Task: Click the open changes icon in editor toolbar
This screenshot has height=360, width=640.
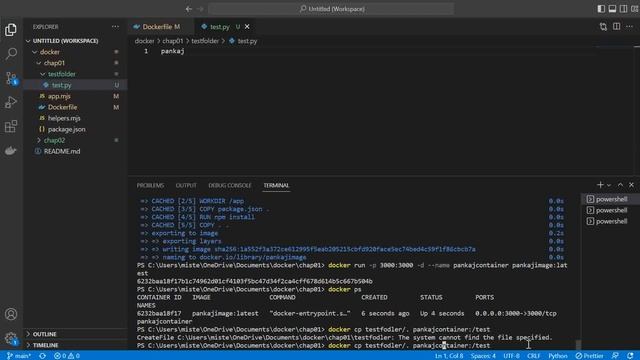Action: pyautogui.click(x=603, y=27)
